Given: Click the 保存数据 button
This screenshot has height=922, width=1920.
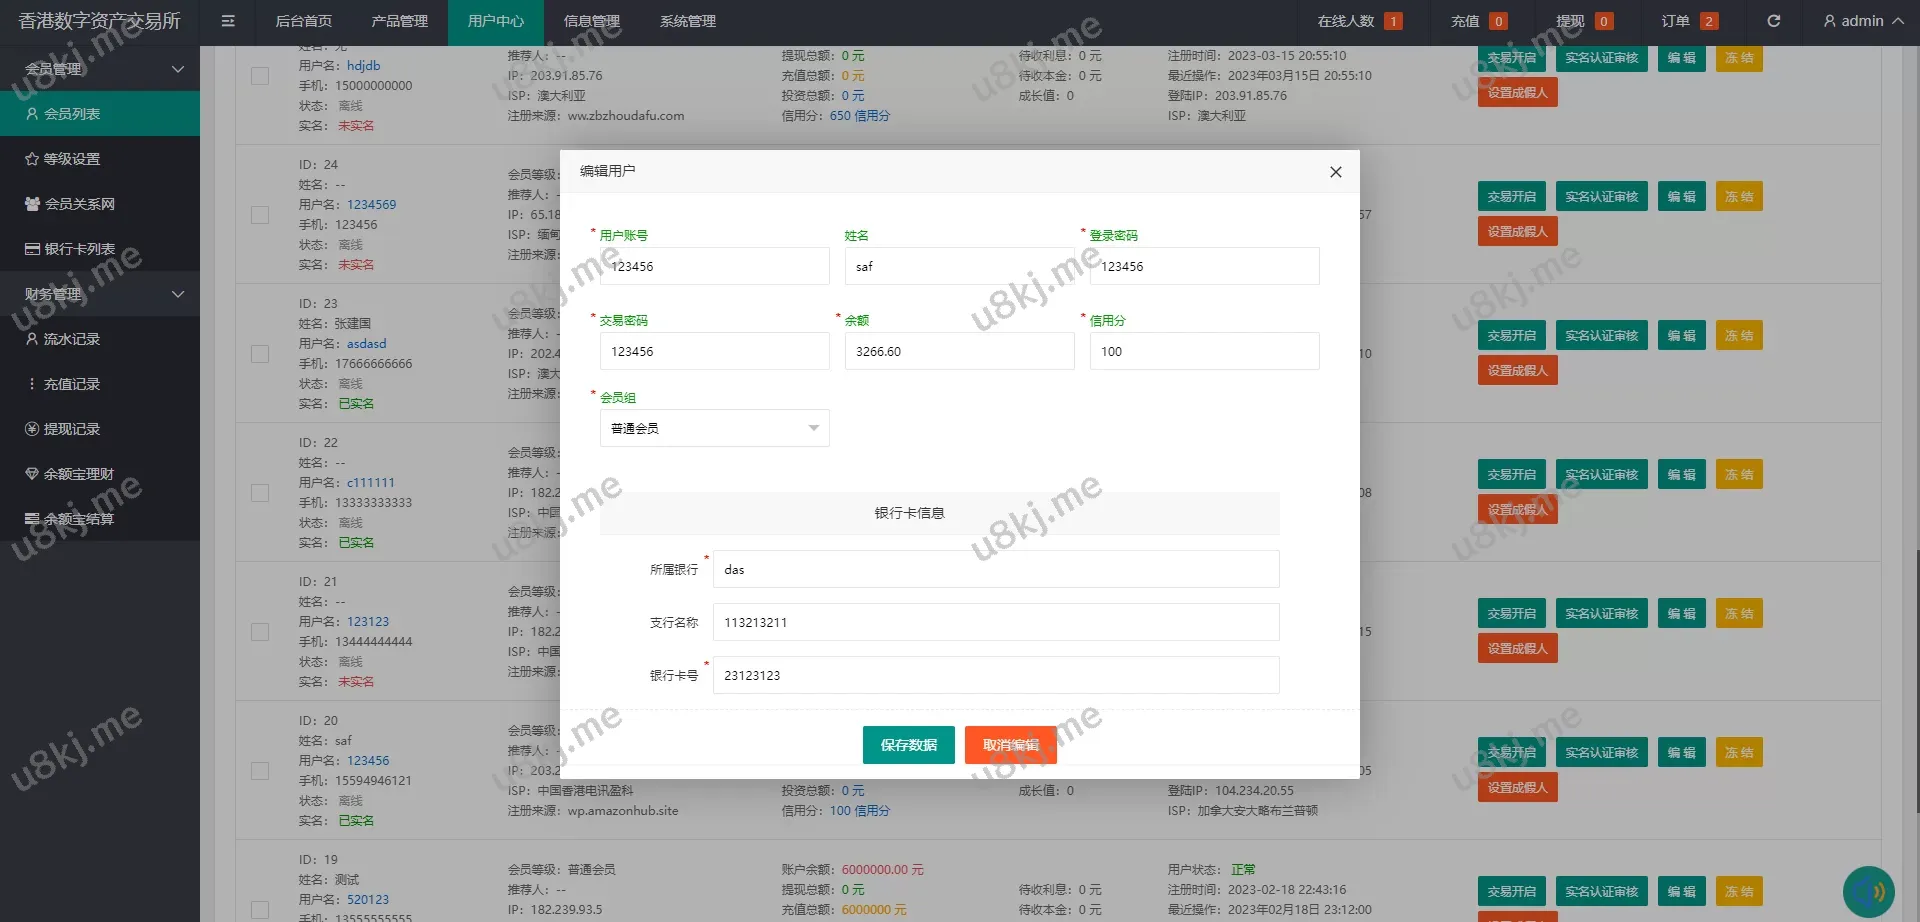Looking at the screenshot, I should tap(908, 745).
